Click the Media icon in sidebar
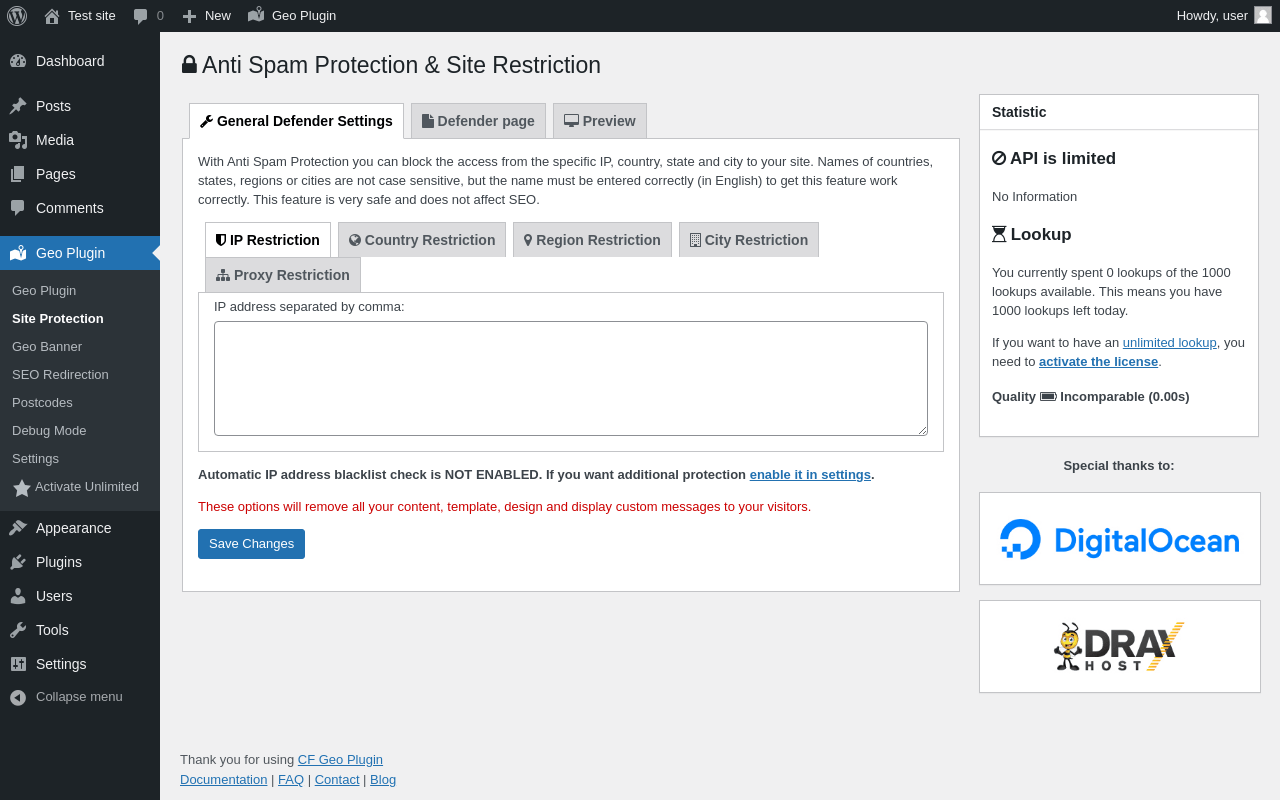 coord(18,140)
